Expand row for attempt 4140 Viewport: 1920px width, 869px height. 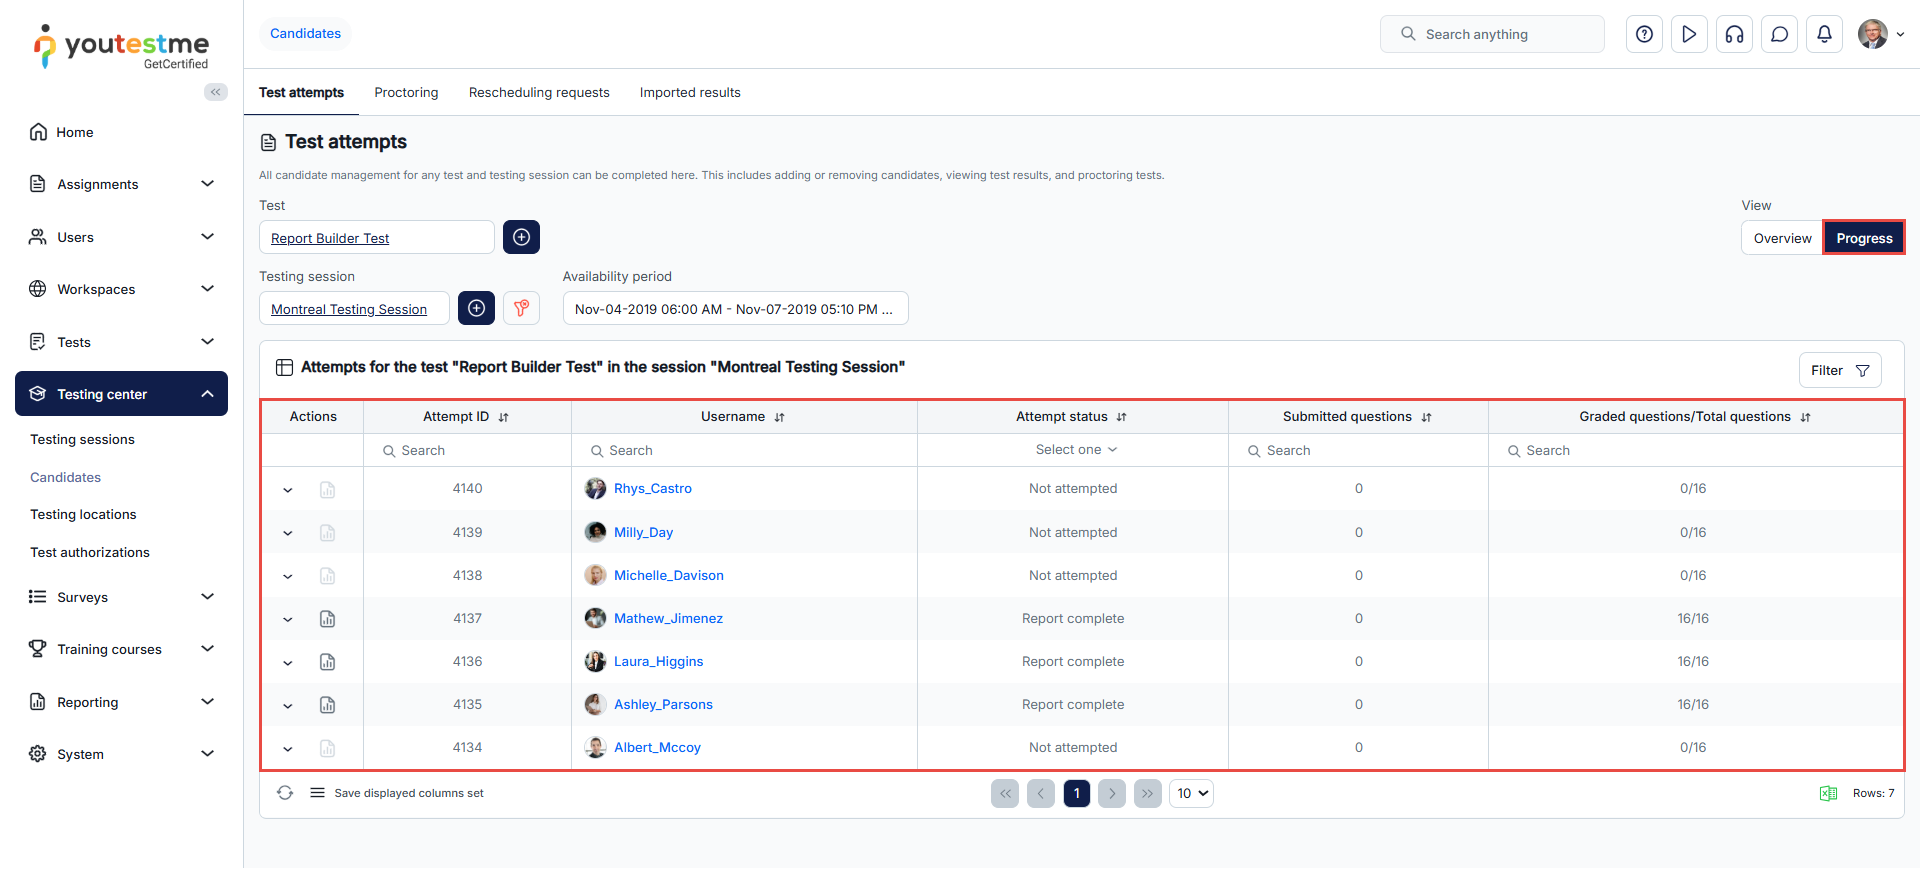pos(288,490)
